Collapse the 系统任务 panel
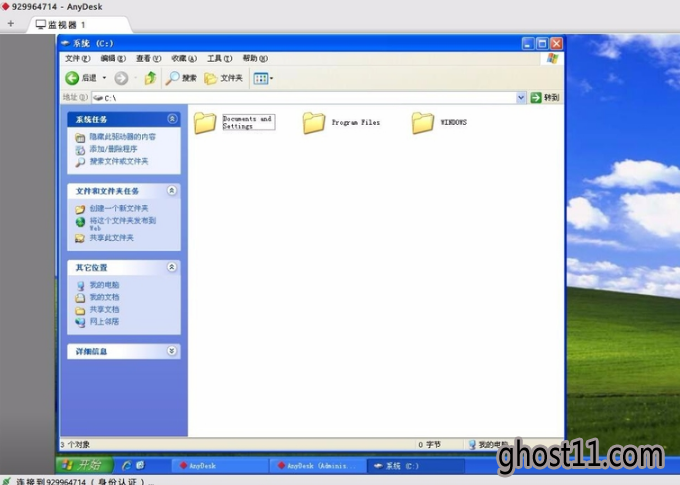This screenshot has height=485, width=680. 172,119
